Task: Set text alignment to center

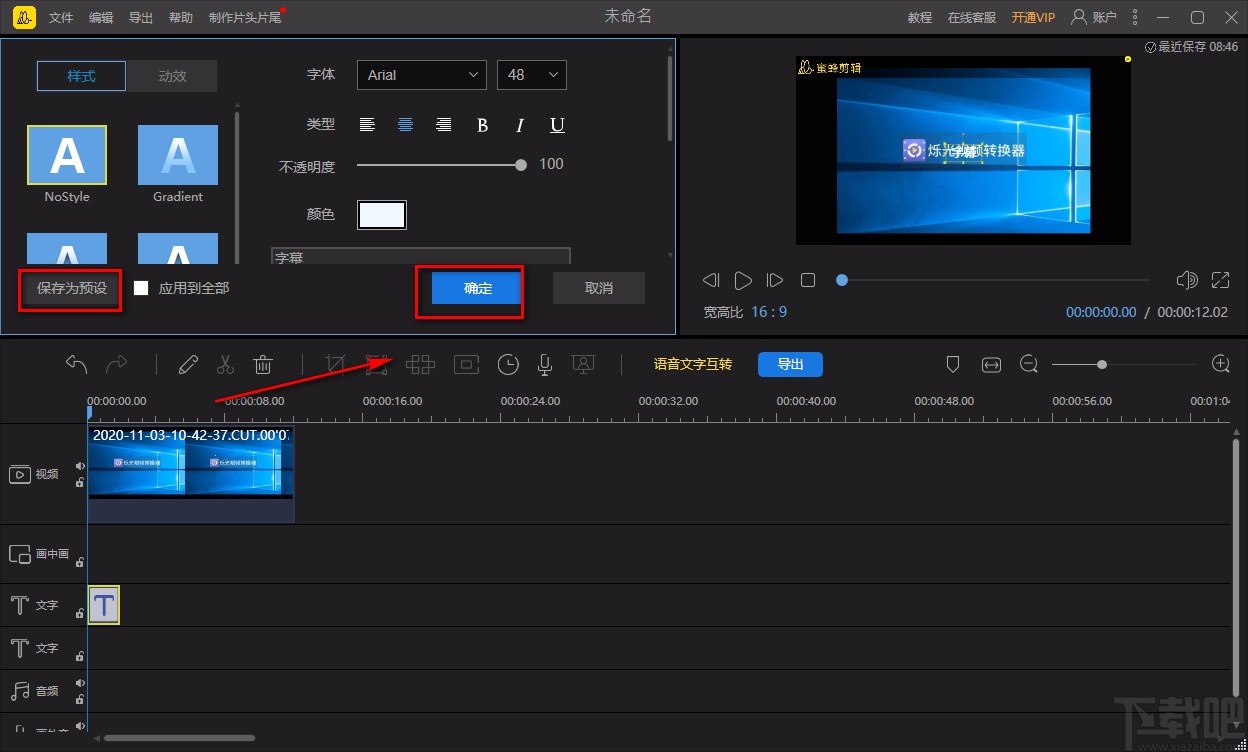Action: [405, 125]
